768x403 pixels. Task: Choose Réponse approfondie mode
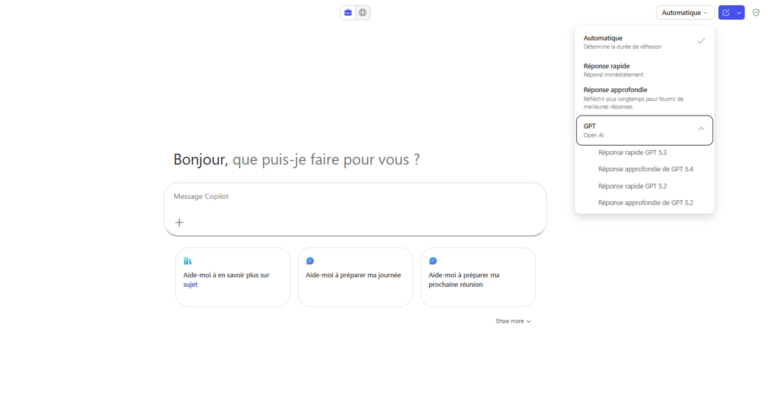coord(645,98)
